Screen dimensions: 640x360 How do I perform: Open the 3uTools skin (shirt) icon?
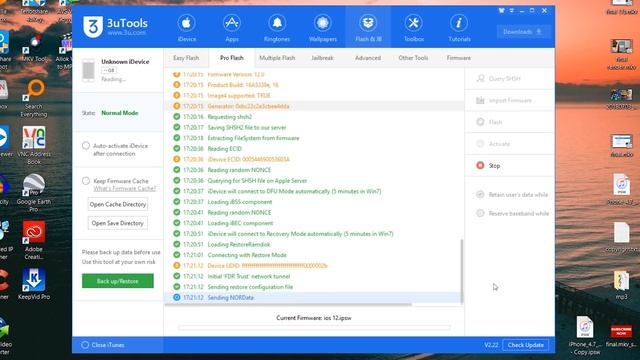(501, 11)
